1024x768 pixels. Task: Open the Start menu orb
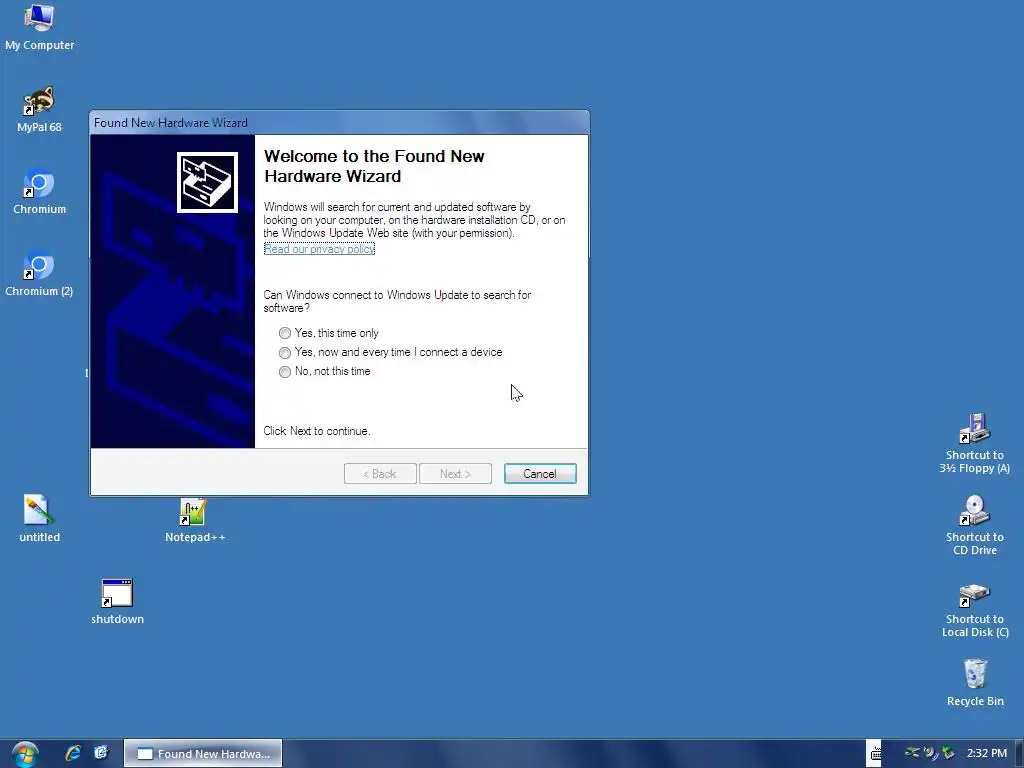25,754
